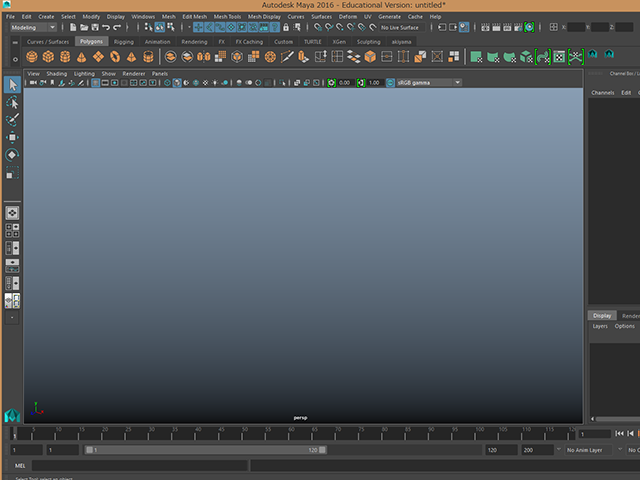Activate the Rotate tool
Viewport: 640px width, 480px height.
coord(12,155)
